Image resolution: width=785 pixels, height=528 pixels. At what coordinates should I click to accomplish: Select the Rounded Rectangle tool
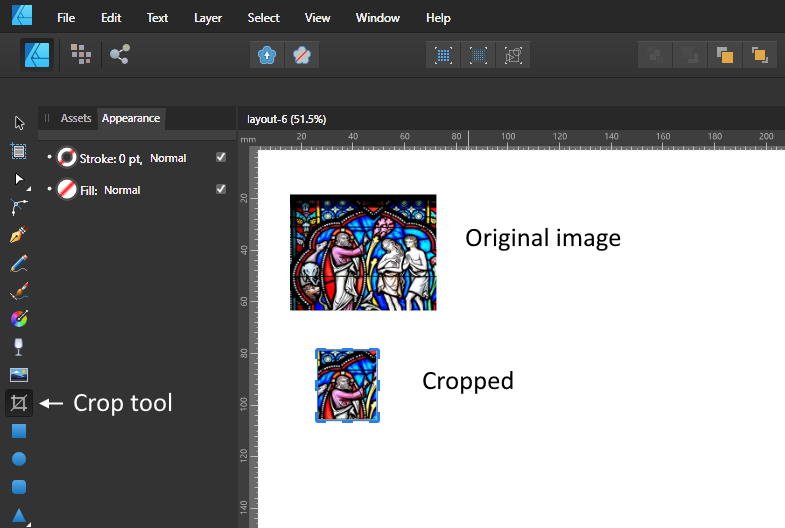click(19, 487)
